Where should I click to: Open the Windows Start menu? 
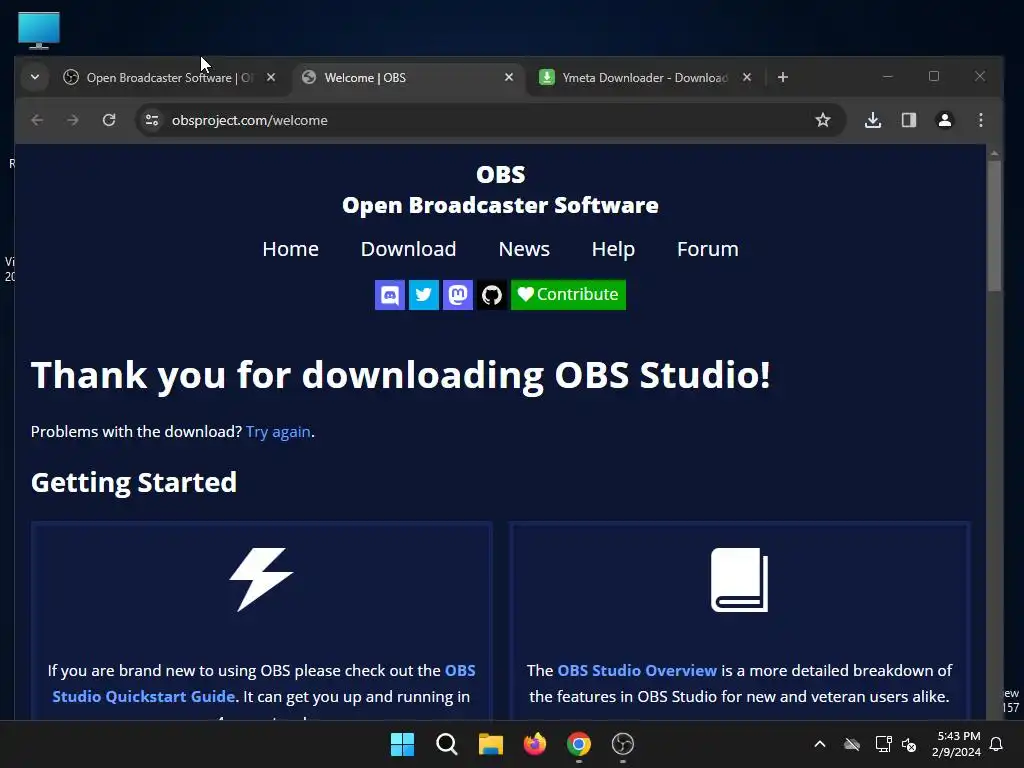tap(402, 744)
